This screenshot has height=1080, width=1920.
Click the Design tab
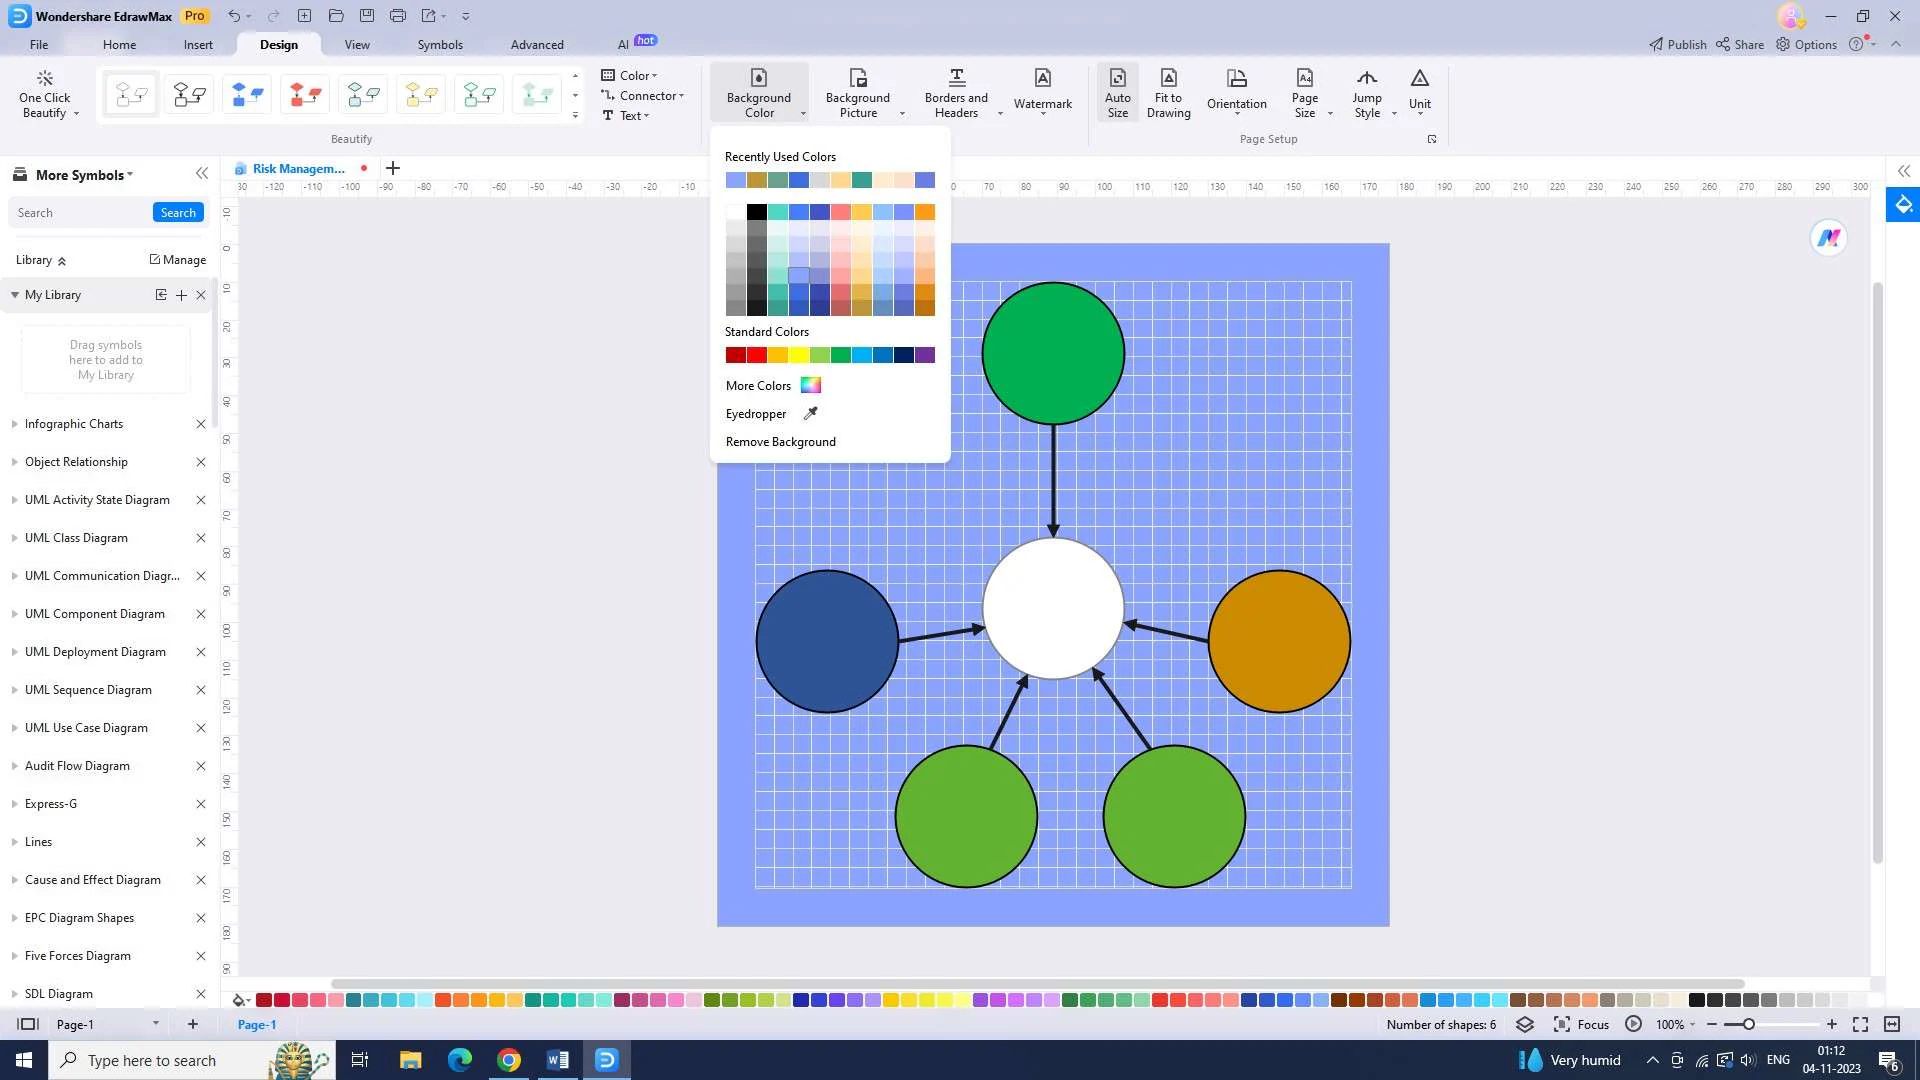(277, 44)
